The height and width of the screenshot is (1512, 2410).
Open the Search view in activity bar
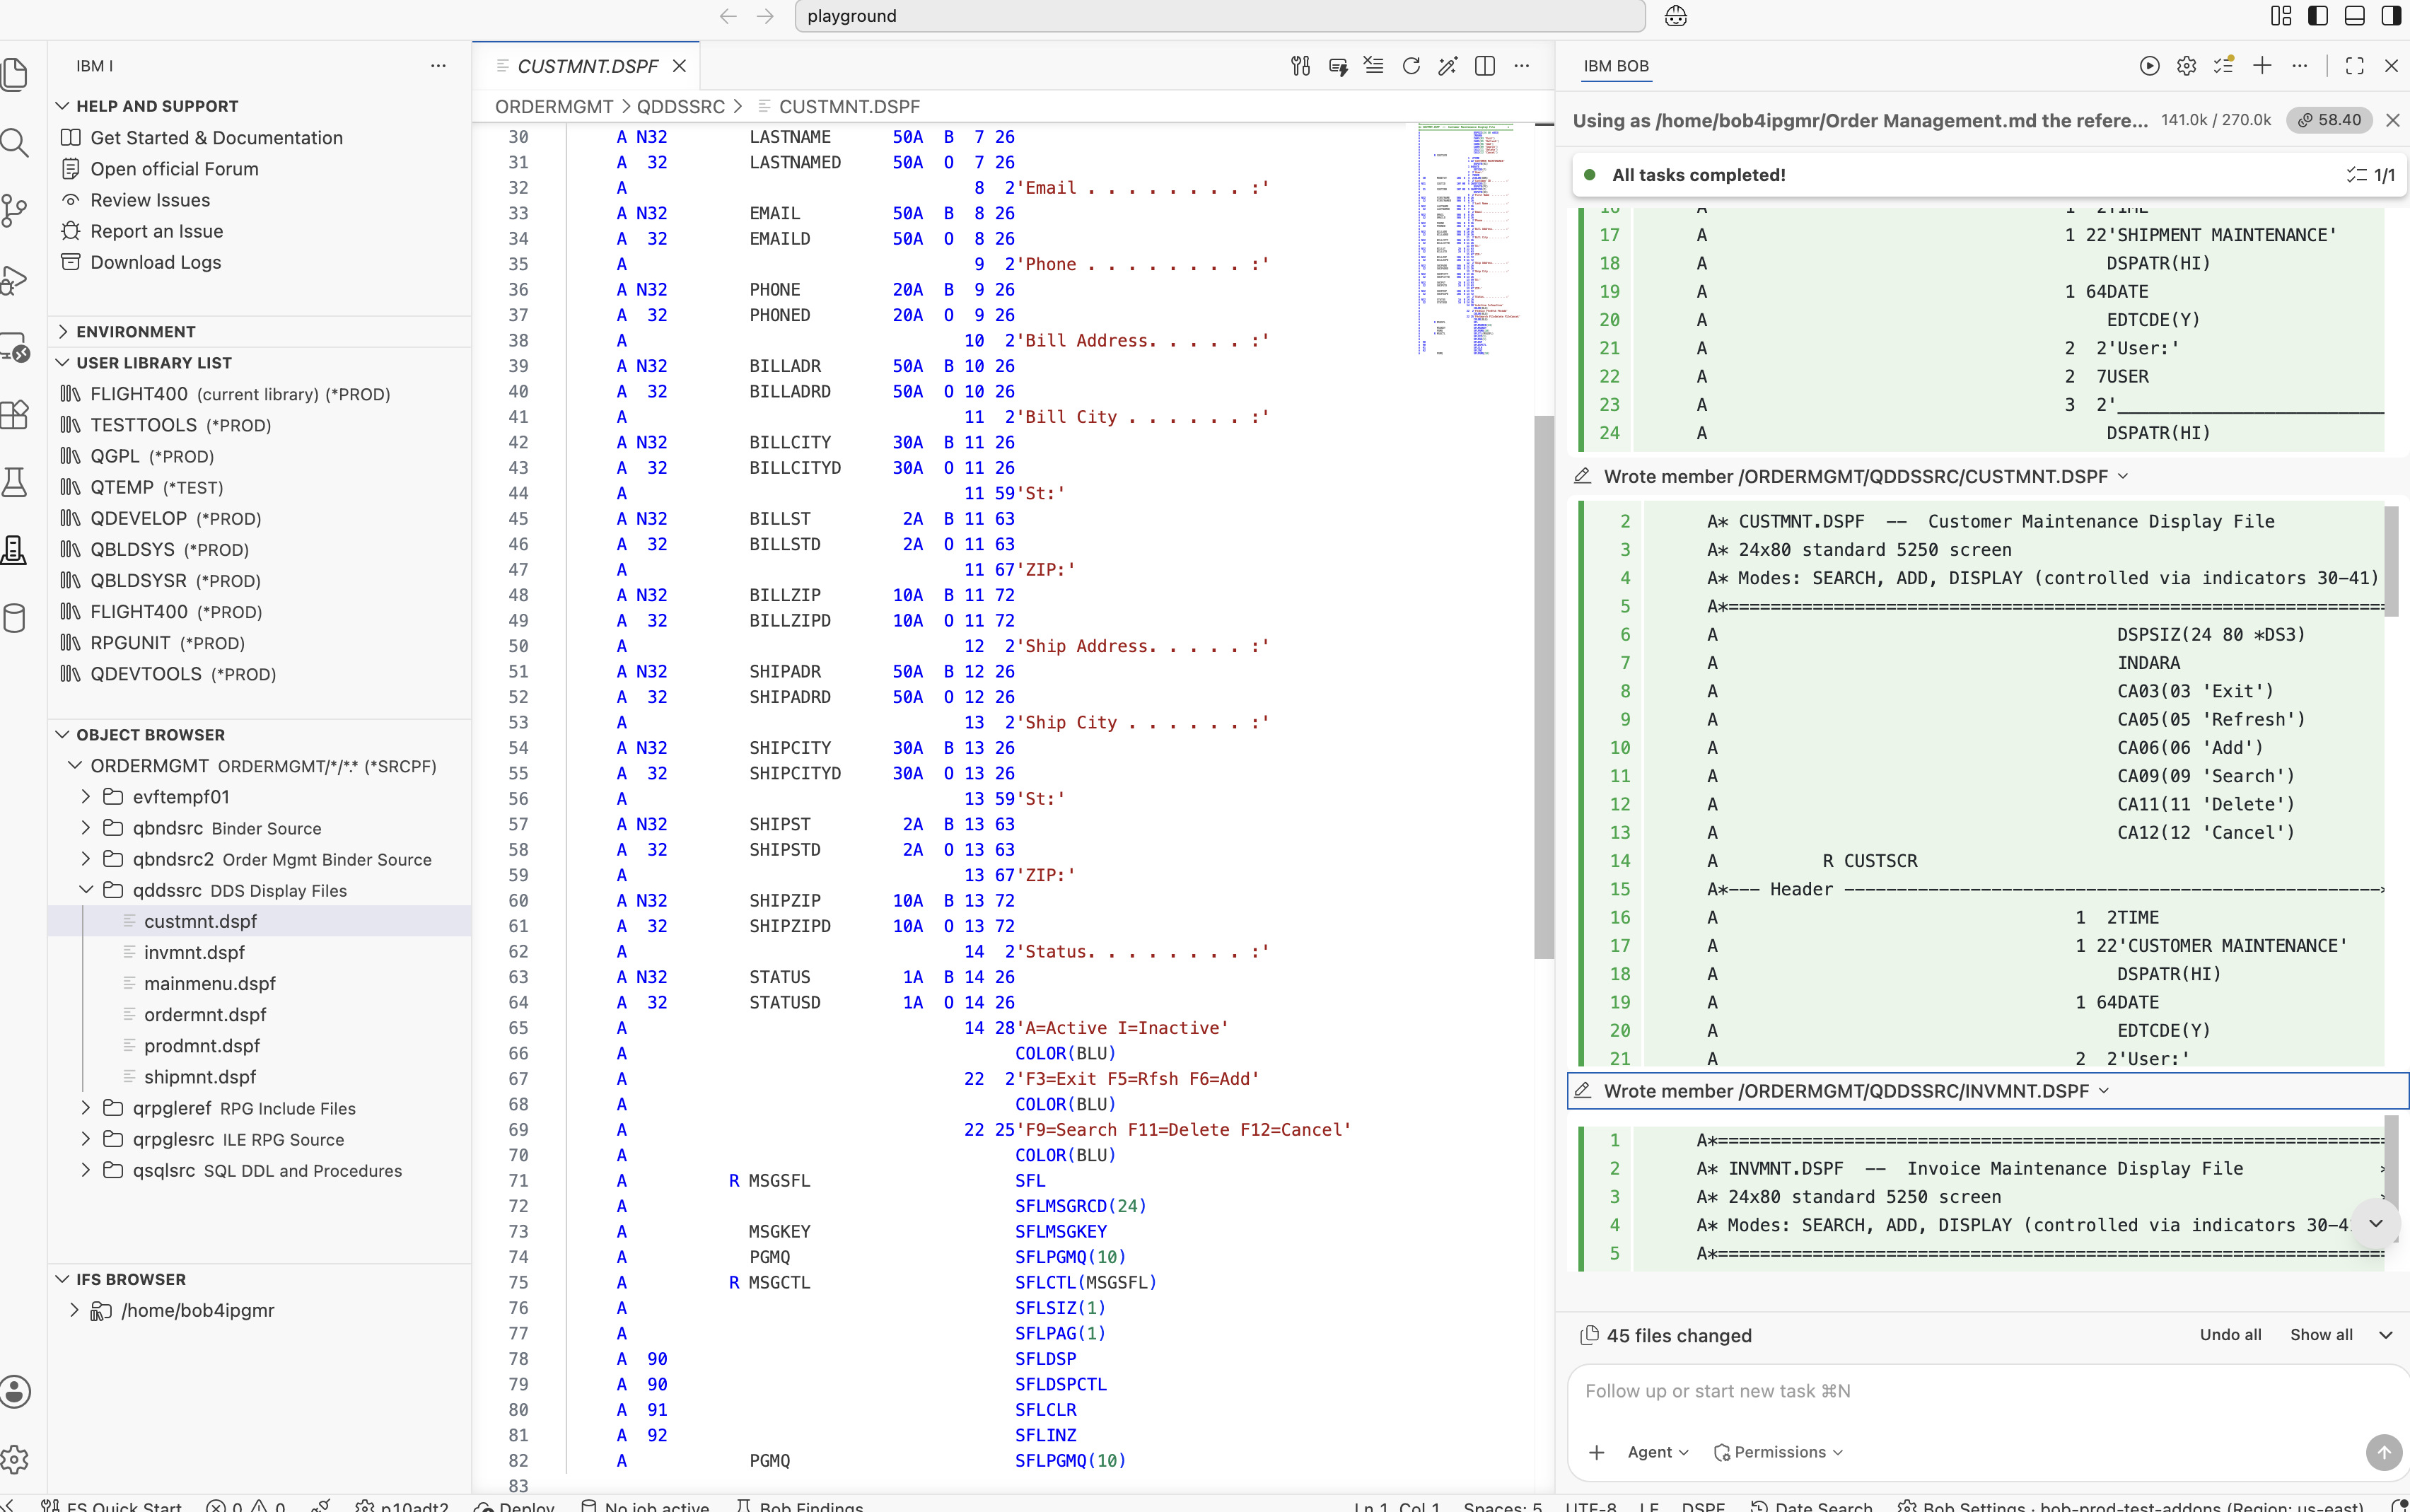coord(14,143)
